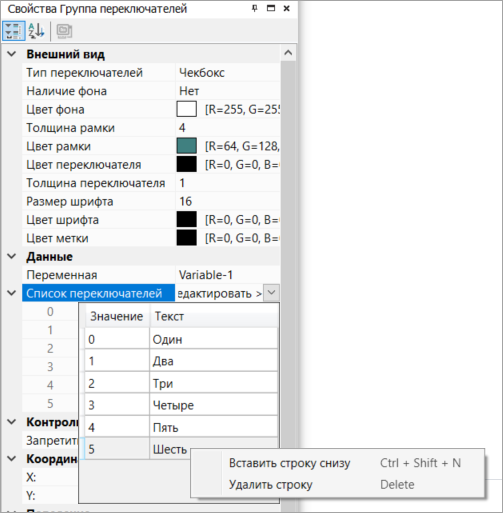Image resolution: width=503 pixels, height=513 pixels.
Task: Collapse the Список переключателей tree node
Action: click(x=12, y=293)
